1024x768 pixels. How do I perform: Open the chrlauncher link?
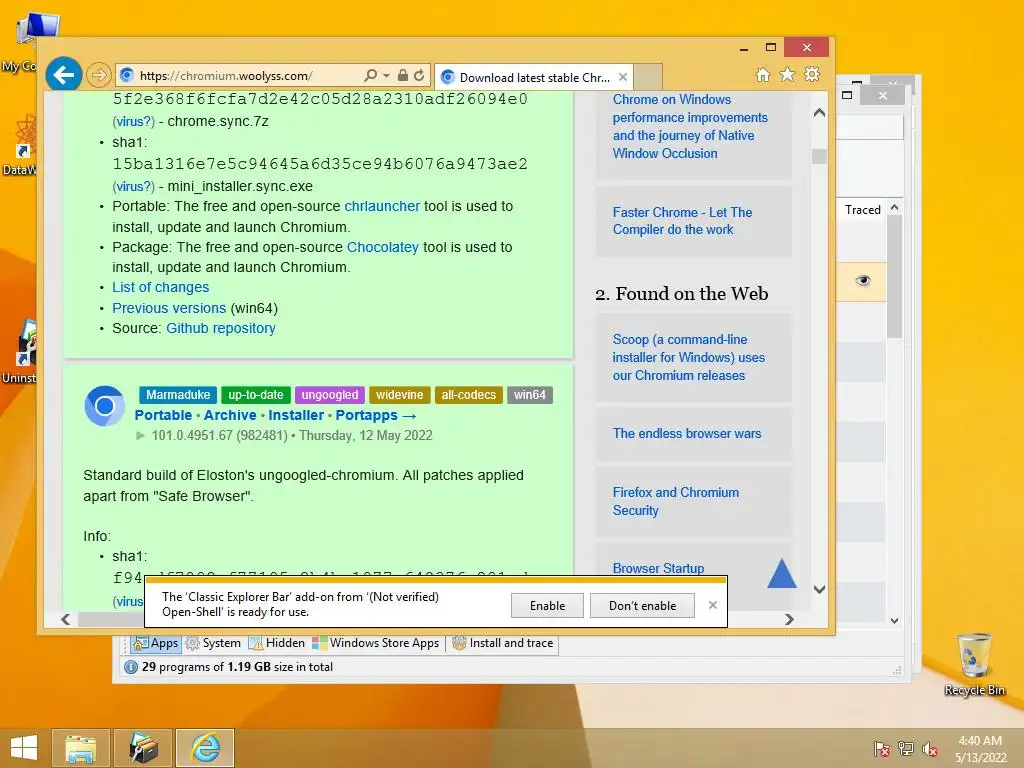[x=382, y=206]
